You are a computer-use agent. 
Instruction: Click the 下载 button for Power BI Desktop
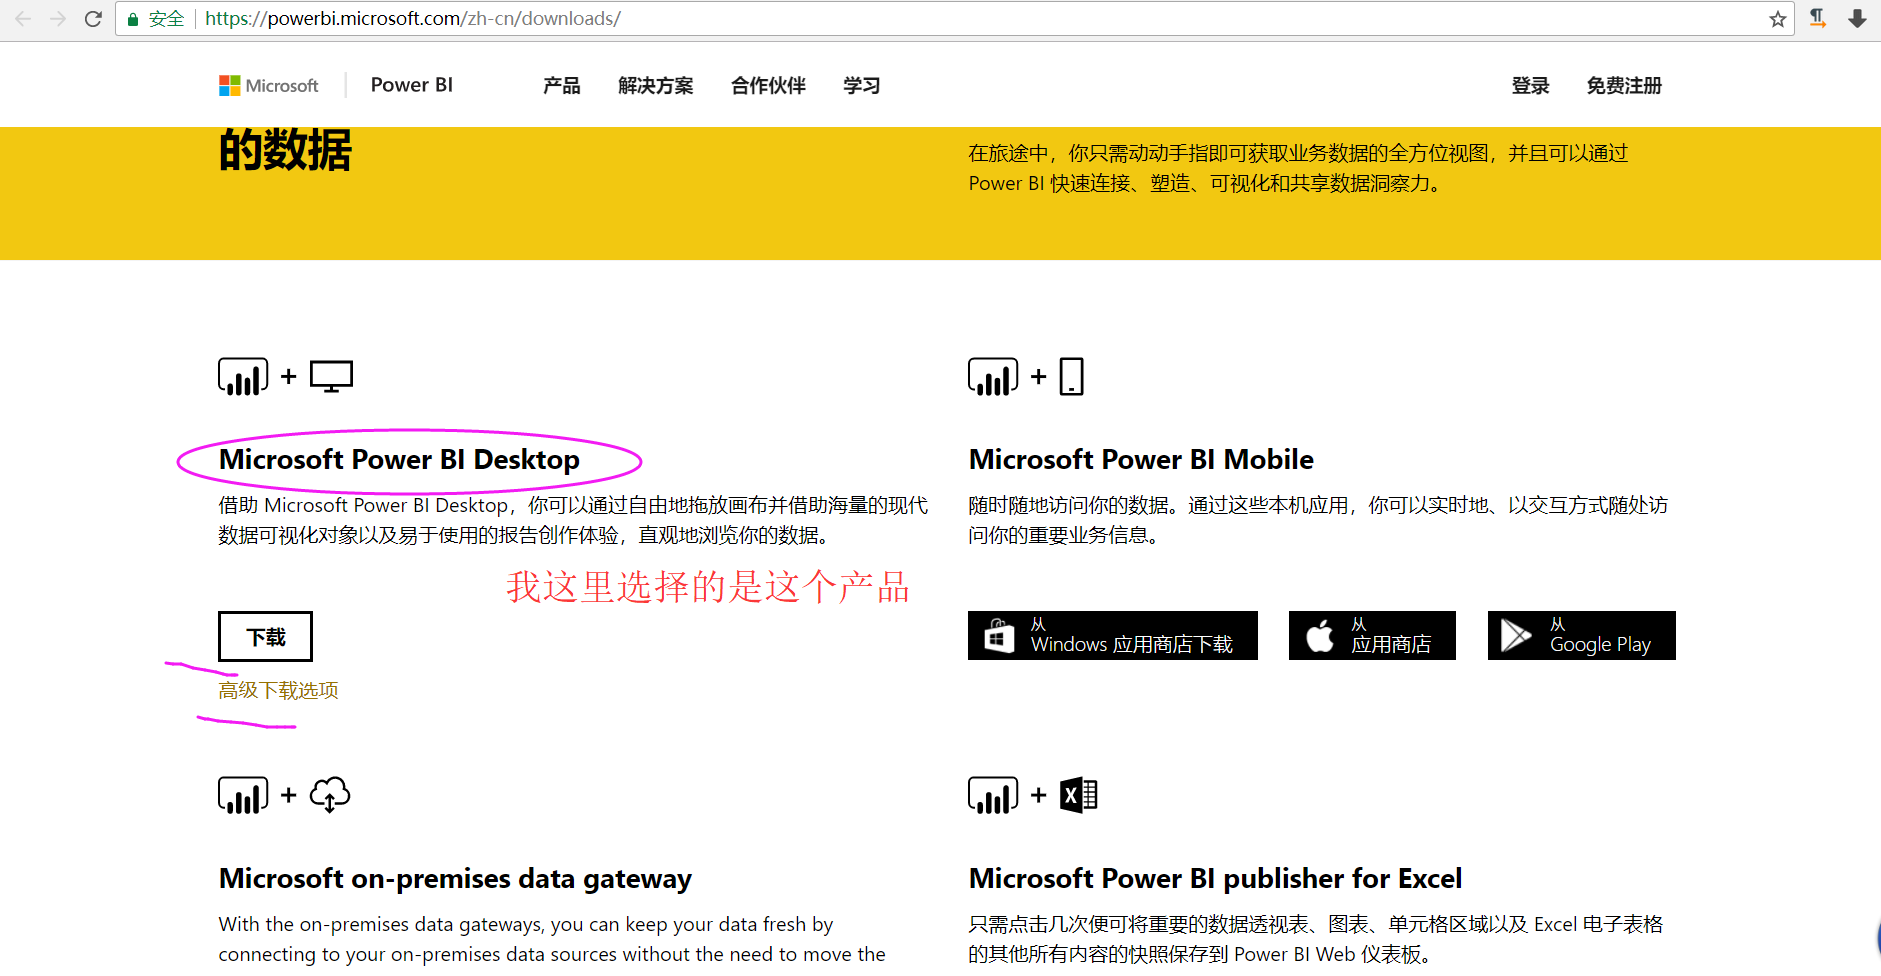tap(266, 637)
